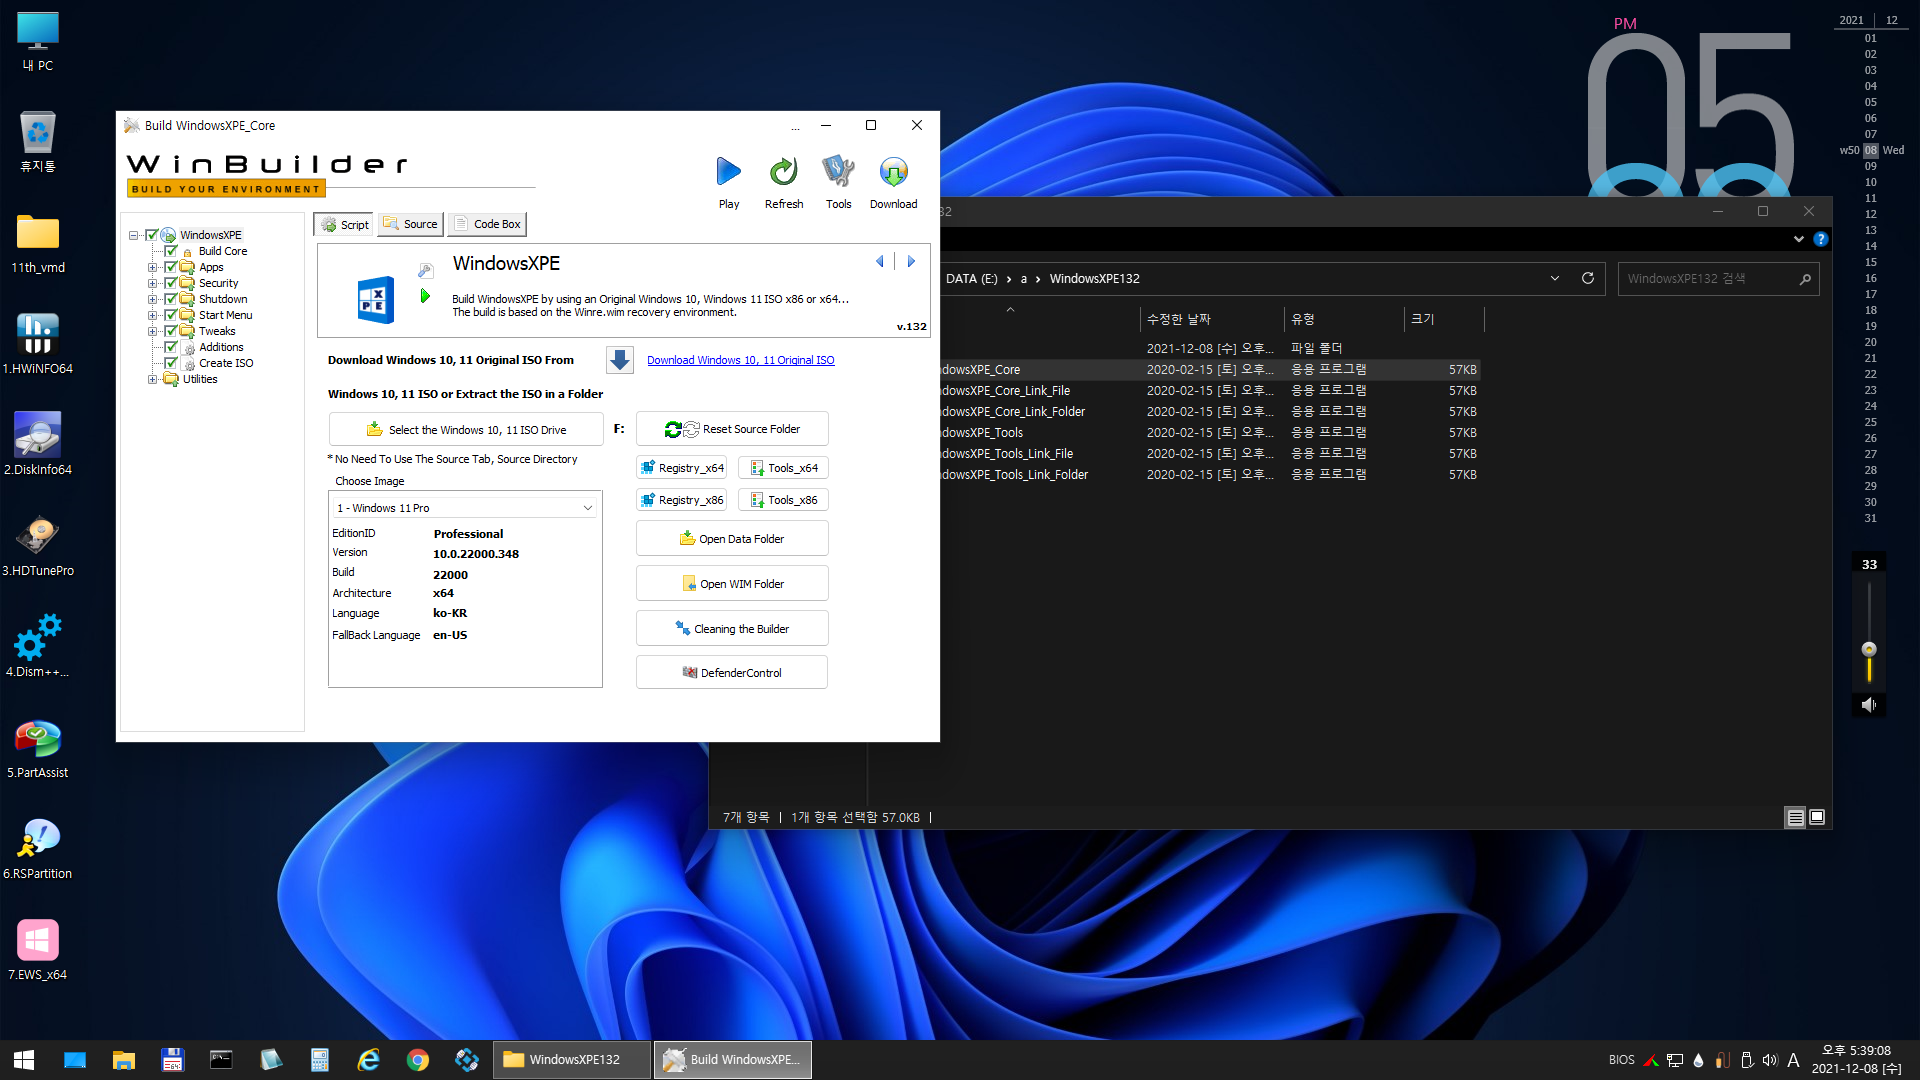Switch to the Script tab
1920x1080 pixels.
pos(344,224)
